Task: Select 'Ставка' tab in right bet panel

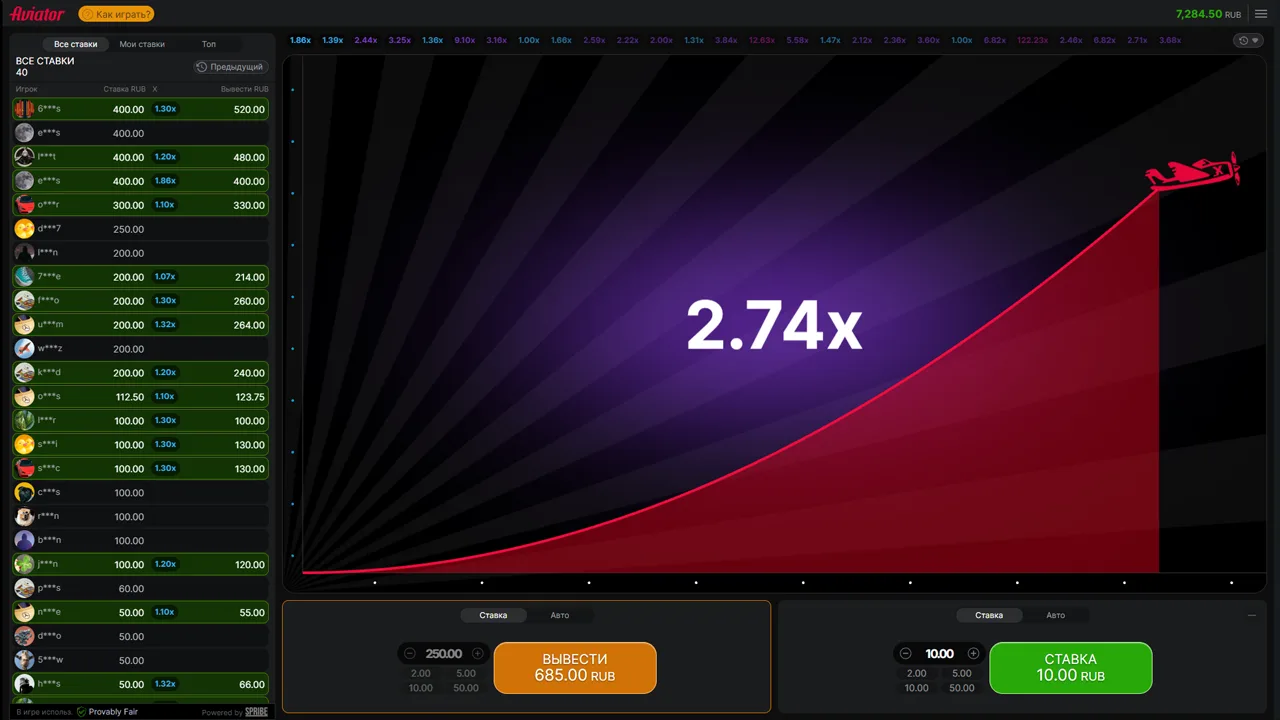Action: [x=989, y=615]
